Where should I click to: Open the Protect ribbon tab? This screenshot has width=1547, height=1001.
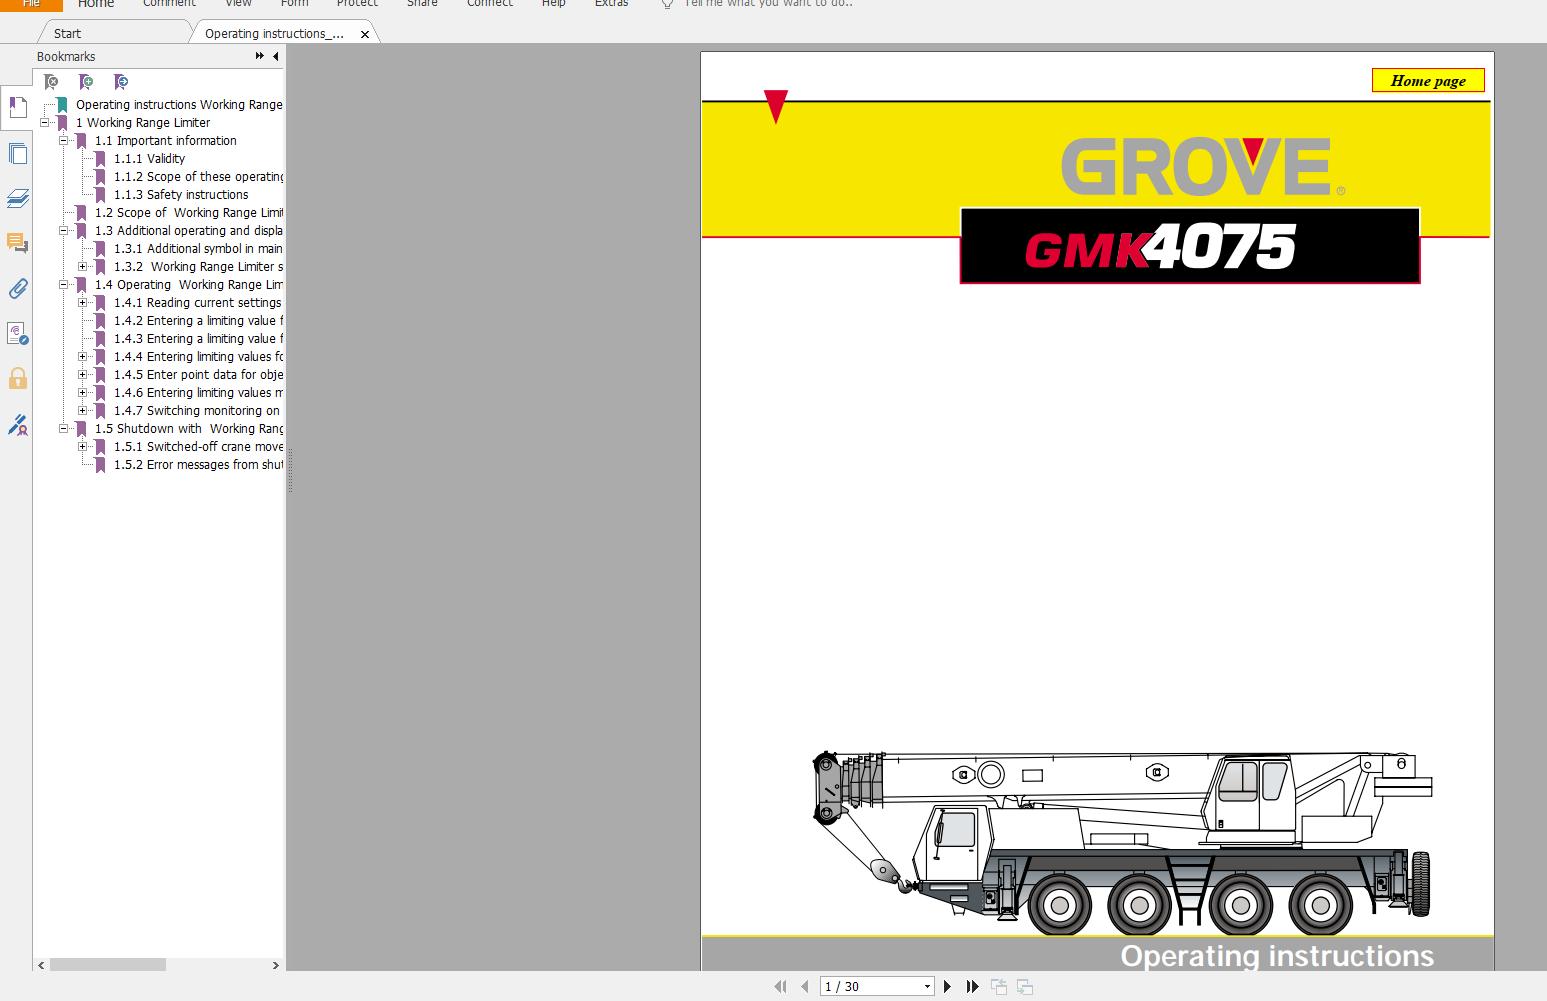pos(357,4)
